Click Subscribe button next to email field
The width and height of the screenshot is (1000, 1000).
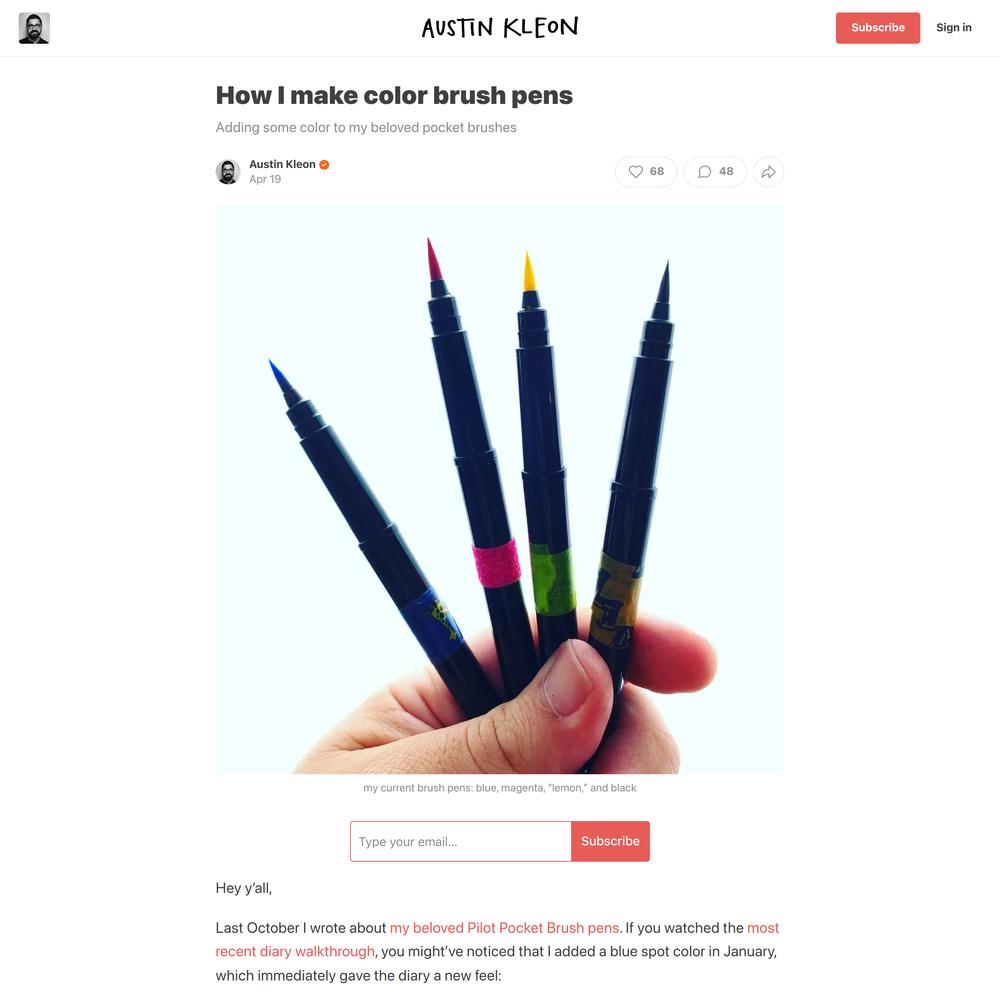610,841
